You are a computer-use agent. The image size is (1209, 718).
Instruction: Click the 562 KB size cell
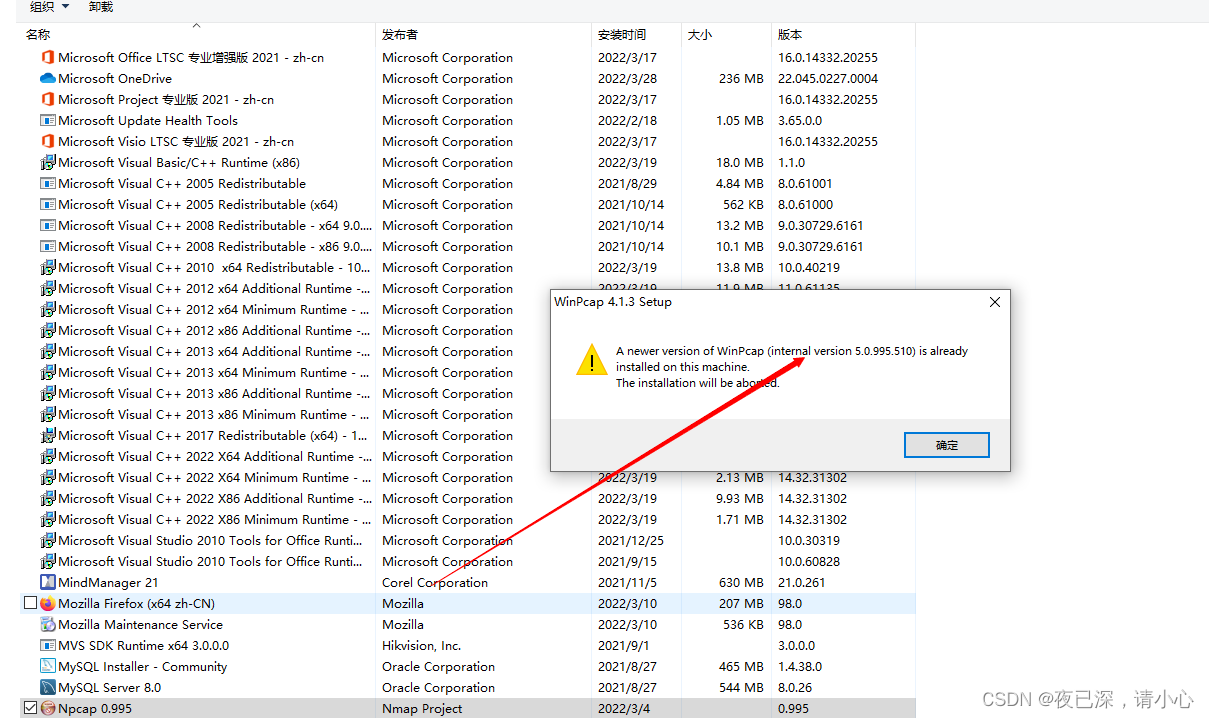744,204
